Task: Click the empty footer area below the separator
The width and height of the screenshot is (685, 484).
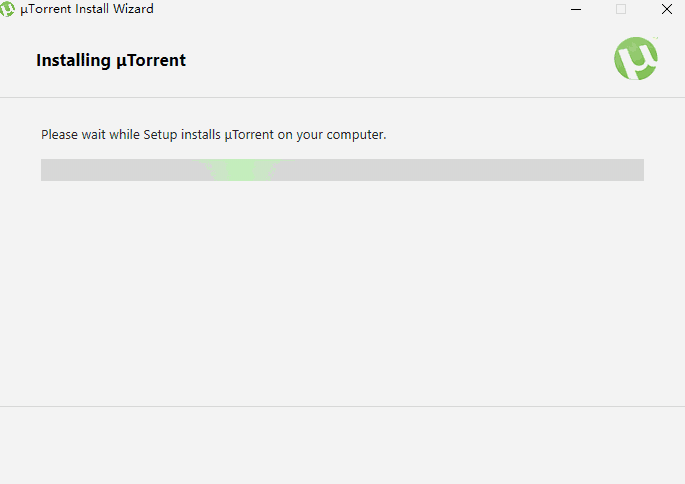Action: coord(342,445)
